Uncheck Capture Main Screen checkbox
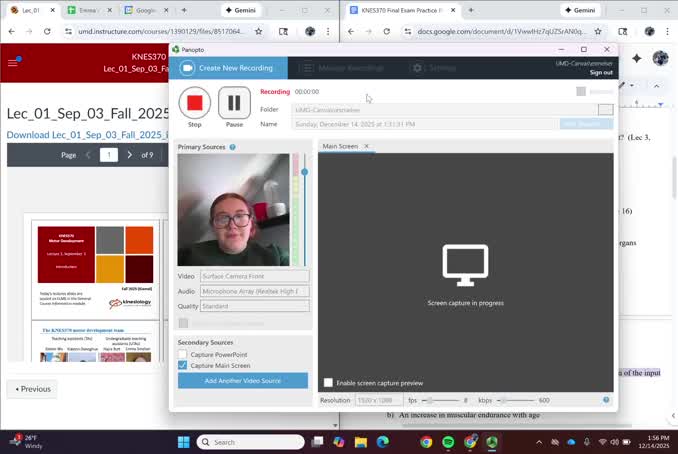 pos(182,365)
